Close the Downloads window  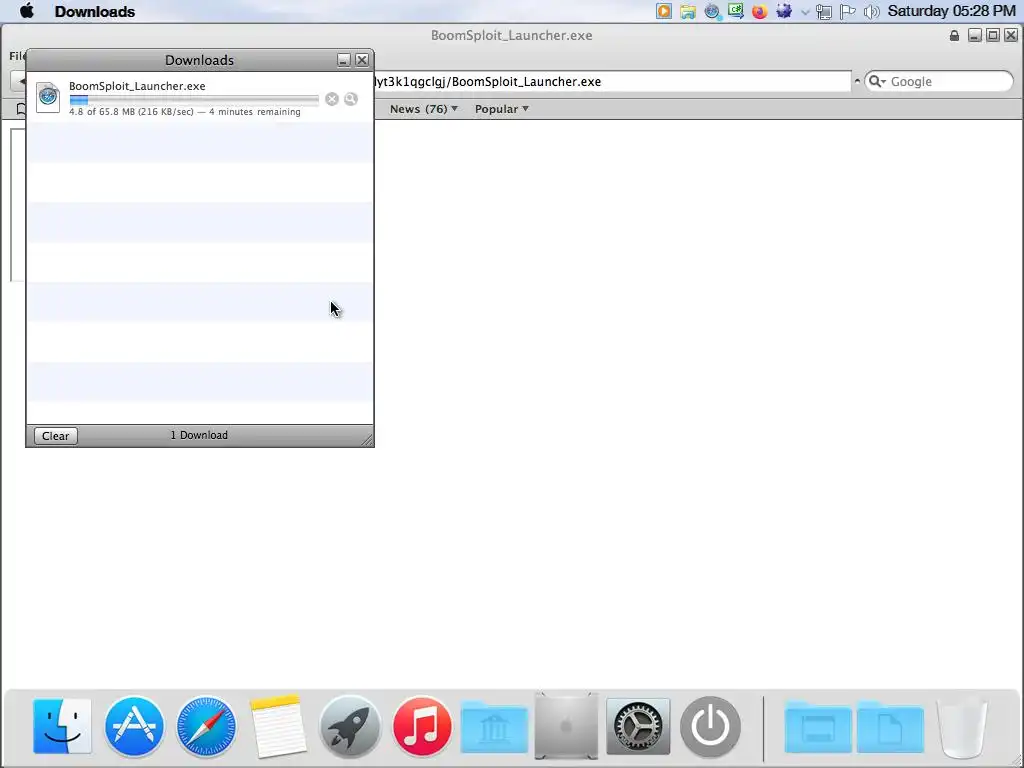pos(362,60)
